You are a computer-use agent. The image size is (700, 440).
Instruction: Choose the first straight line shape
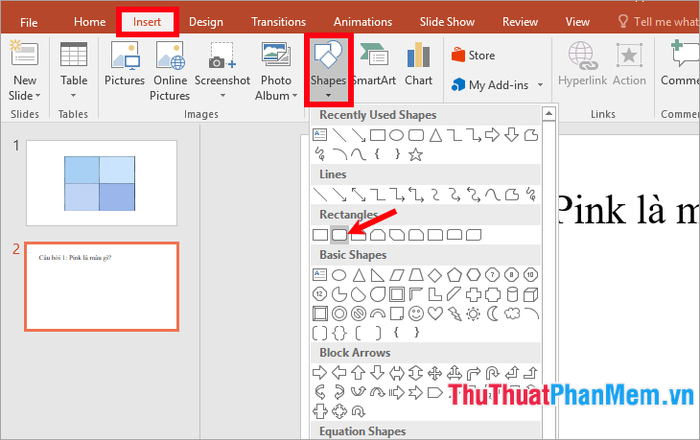click(321, 193)
